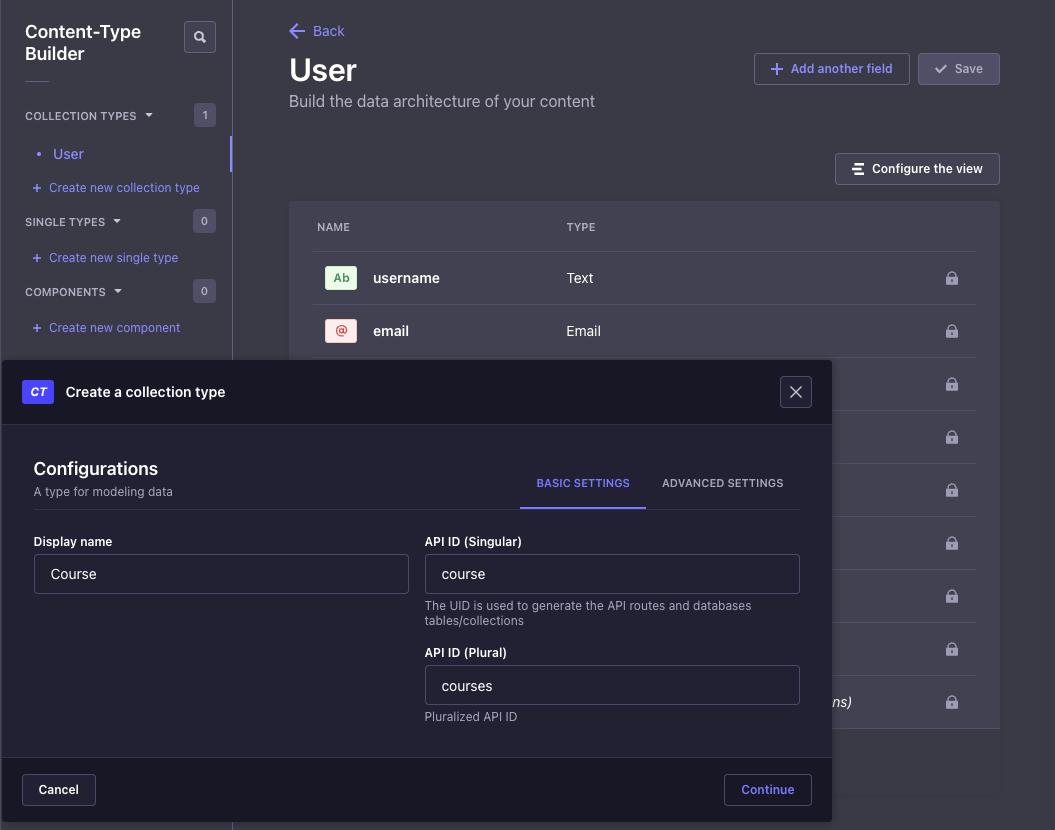Image resolution: width=1055 pixels, height=830 pixels.
Task: Click the Display name input field
Action: 221,574
